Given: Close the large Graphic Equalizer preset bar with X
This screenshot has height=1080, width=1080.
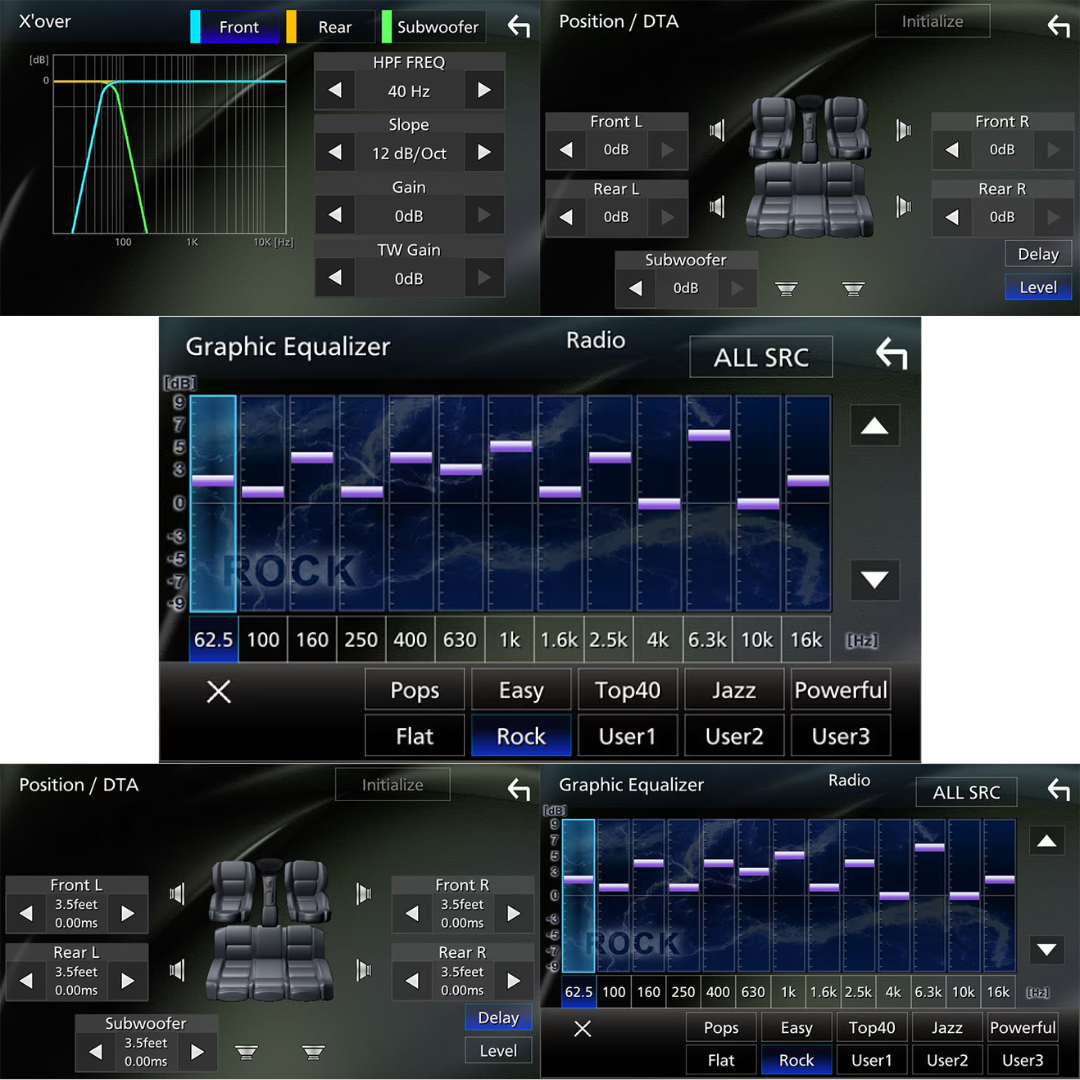Looking at the screenshot, I should coord(218,691).
